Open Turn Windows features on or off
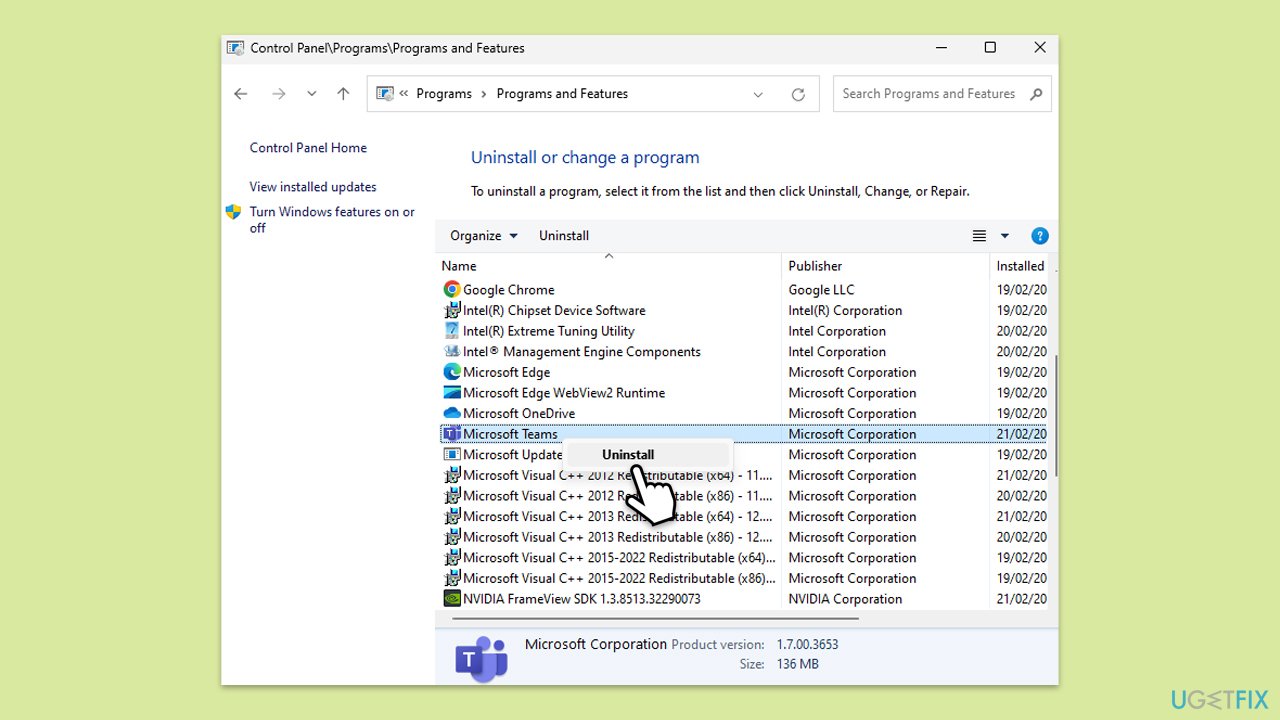 tap(332, 220)
